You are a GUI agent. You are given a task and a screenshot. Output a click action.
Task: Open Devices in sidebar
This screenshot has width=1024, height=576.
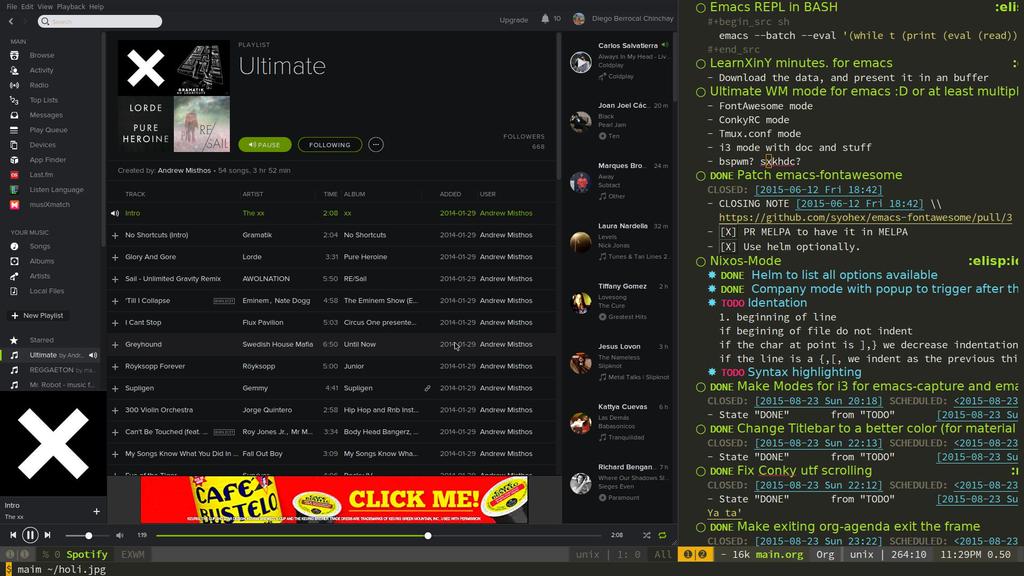[42, 145]
